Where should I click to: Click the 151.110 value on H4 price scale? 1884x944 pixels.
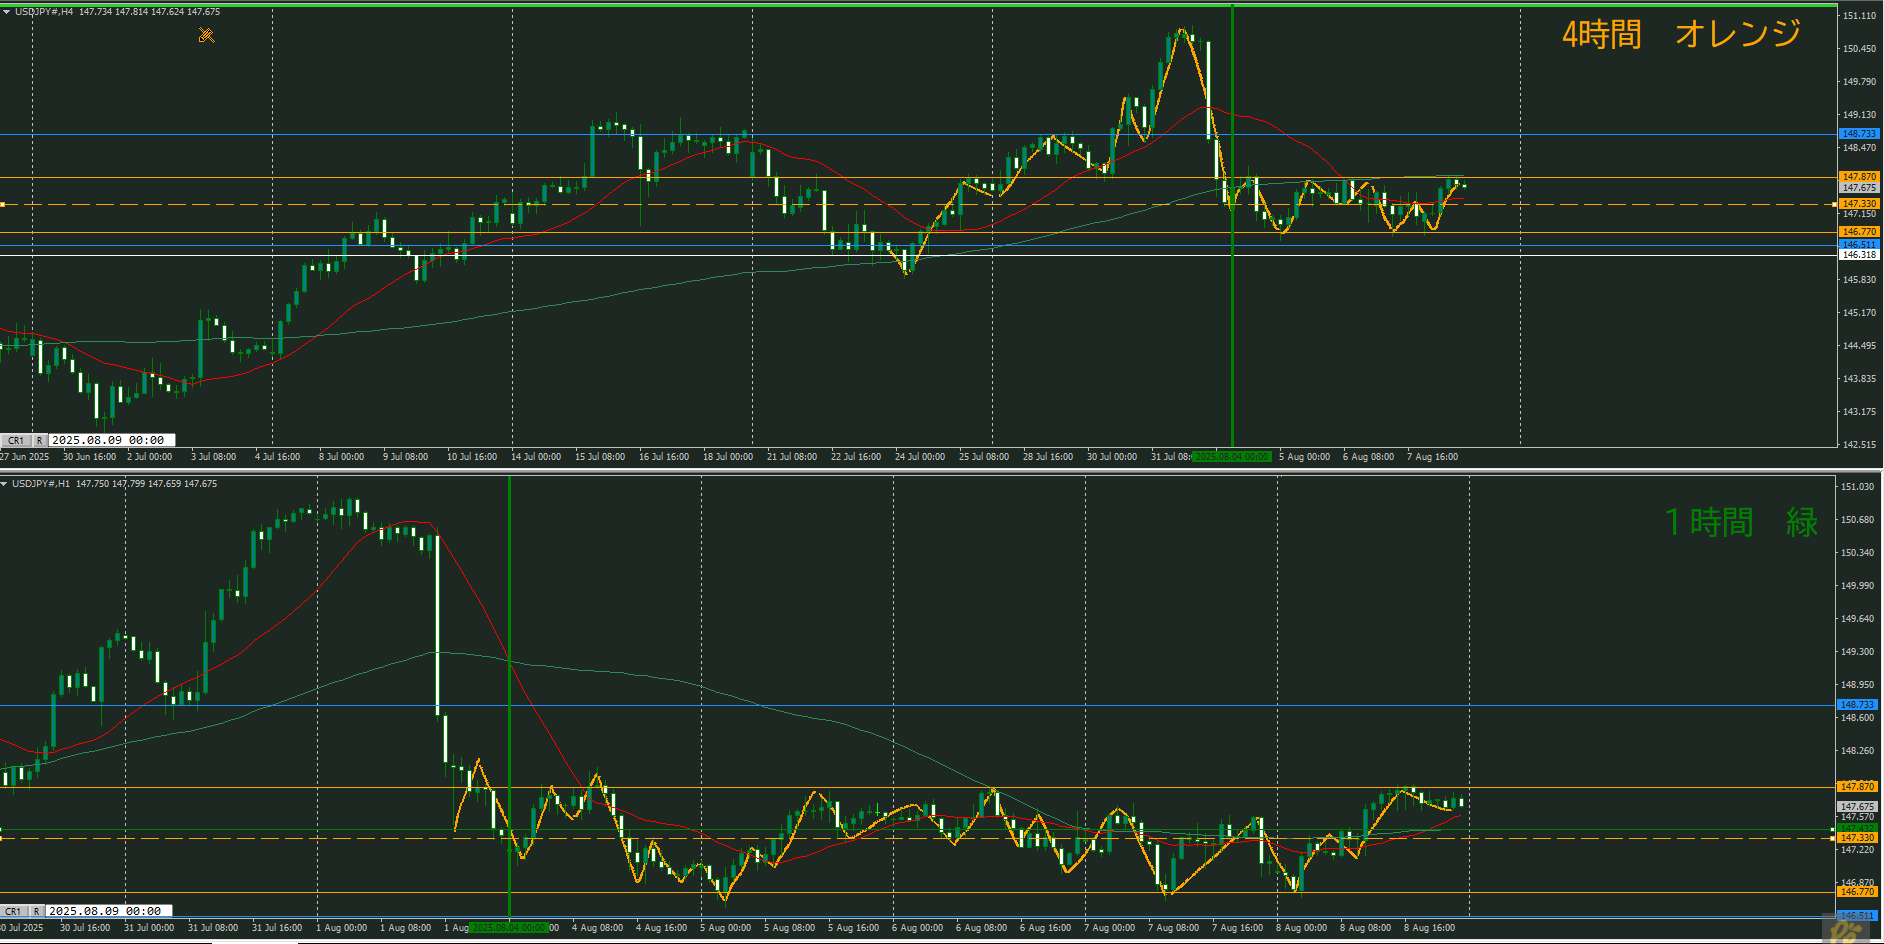(1859, 16)
